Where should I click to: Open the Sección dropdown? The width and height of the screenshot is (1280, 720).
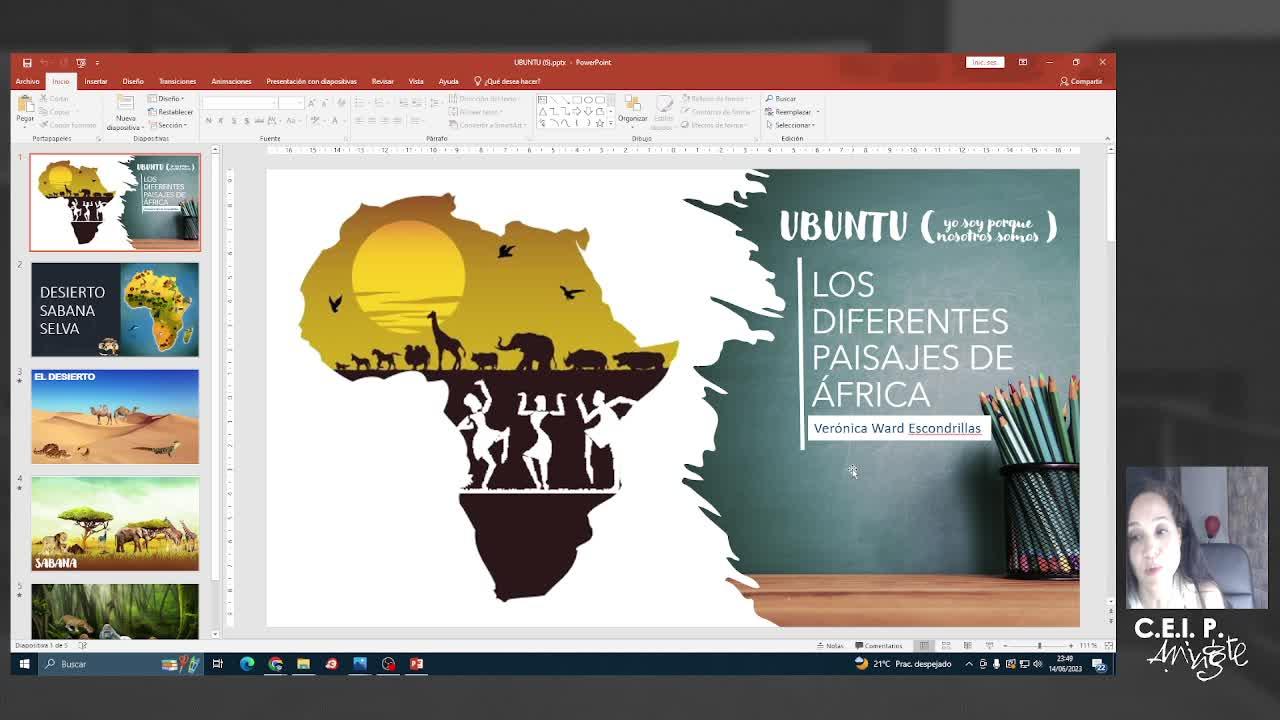click(170, 125)
